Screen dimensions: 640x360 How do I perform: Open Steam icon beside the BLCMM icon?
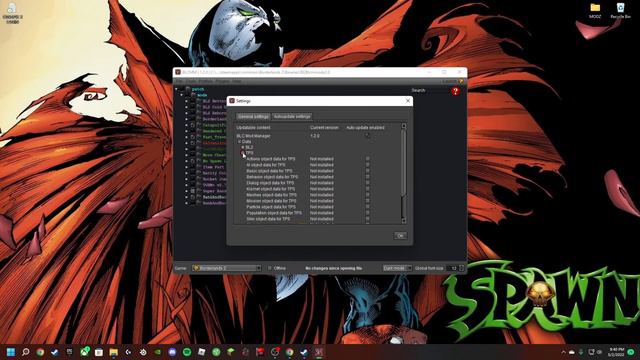pos(304,352)
